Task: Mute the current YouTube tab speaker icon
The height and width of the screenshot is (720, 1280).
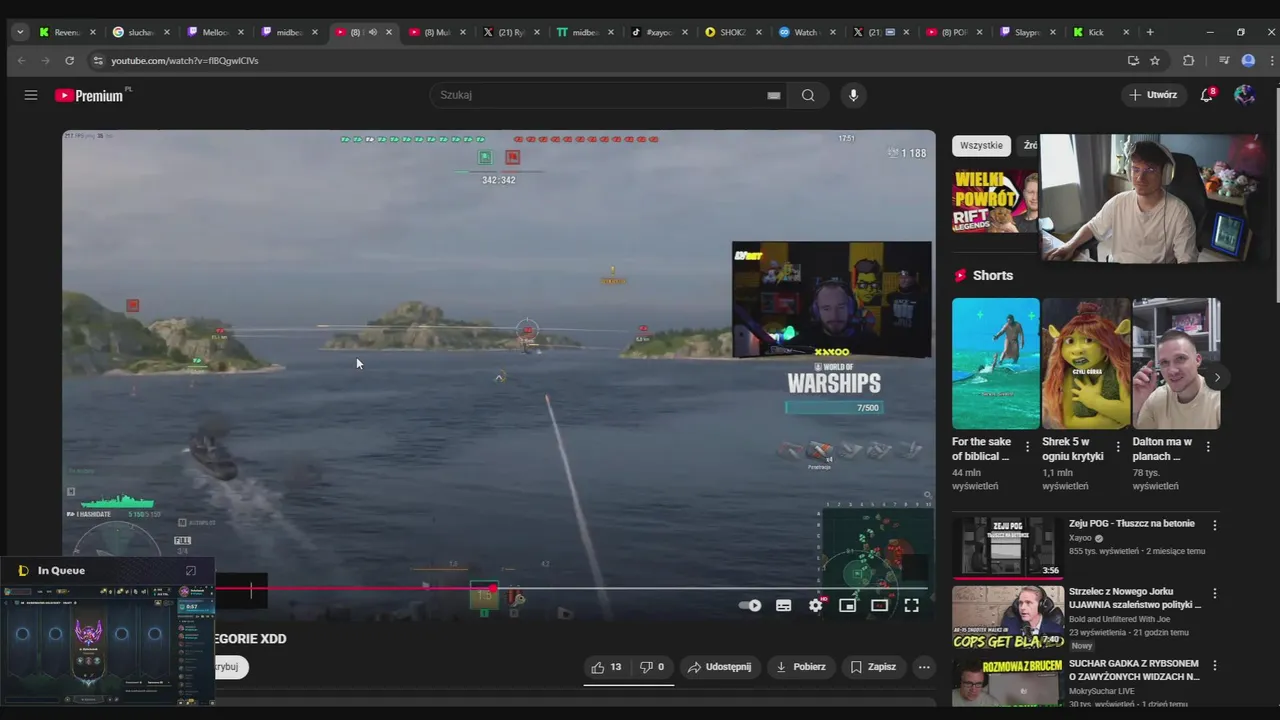Action: coord(372,32)
